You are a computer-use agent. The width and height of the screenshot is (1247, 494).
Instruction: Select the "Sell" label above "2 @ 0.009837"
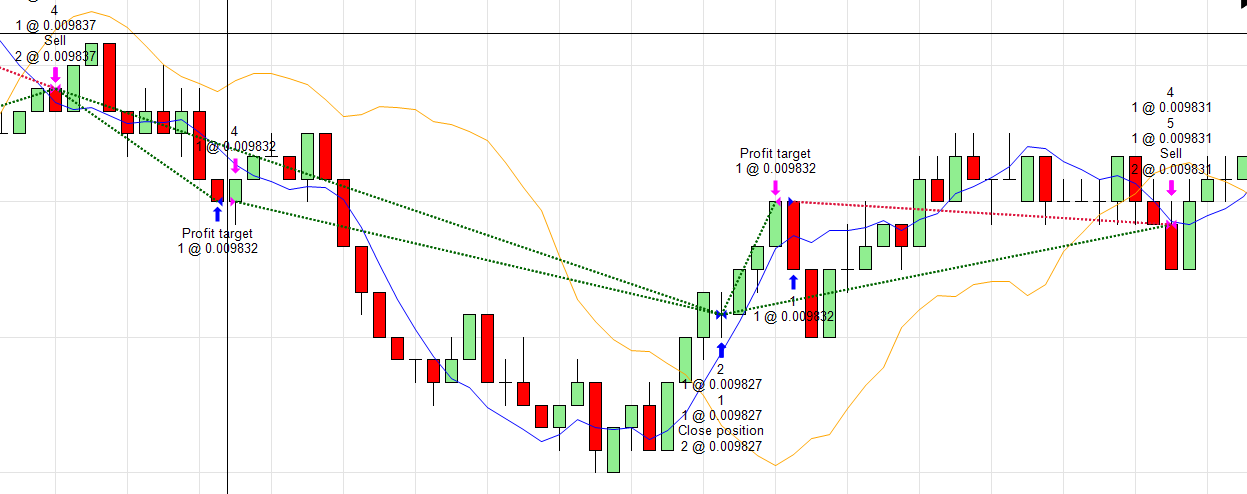pyautogui.click(x=55, y=41)
